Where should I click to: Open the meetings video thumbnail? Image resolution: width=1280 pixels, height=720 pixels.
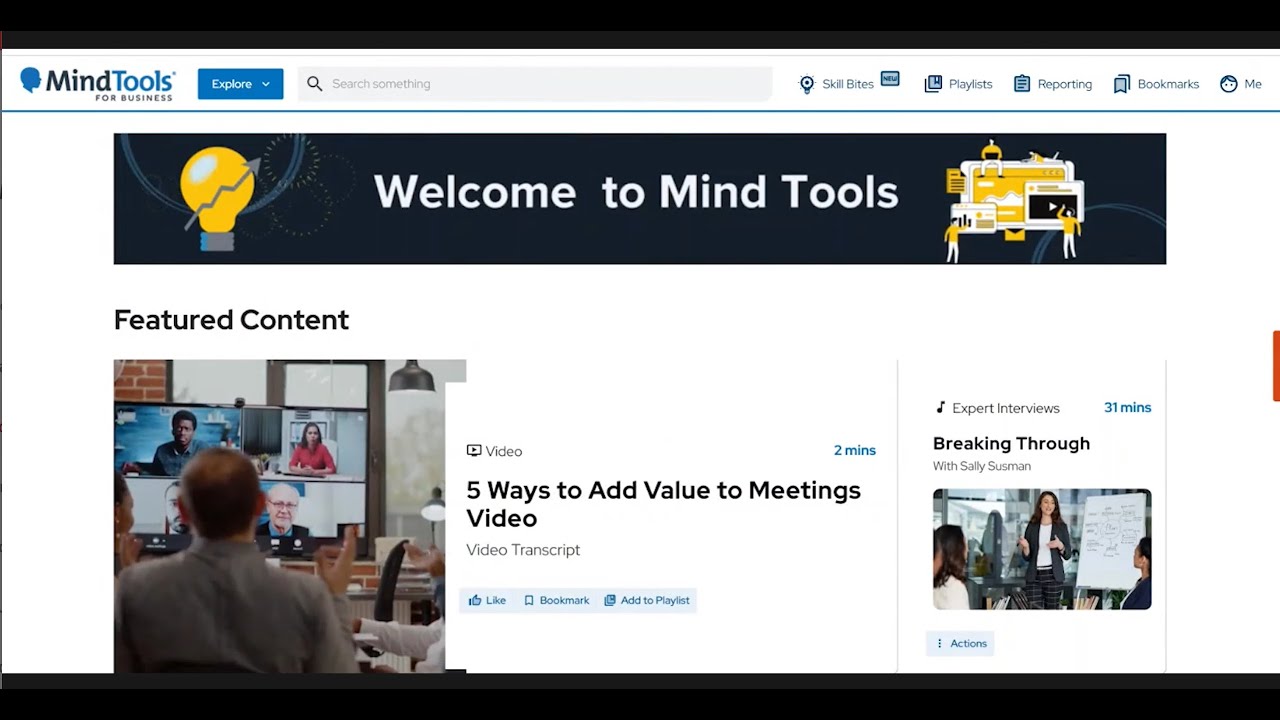point(290,516)
